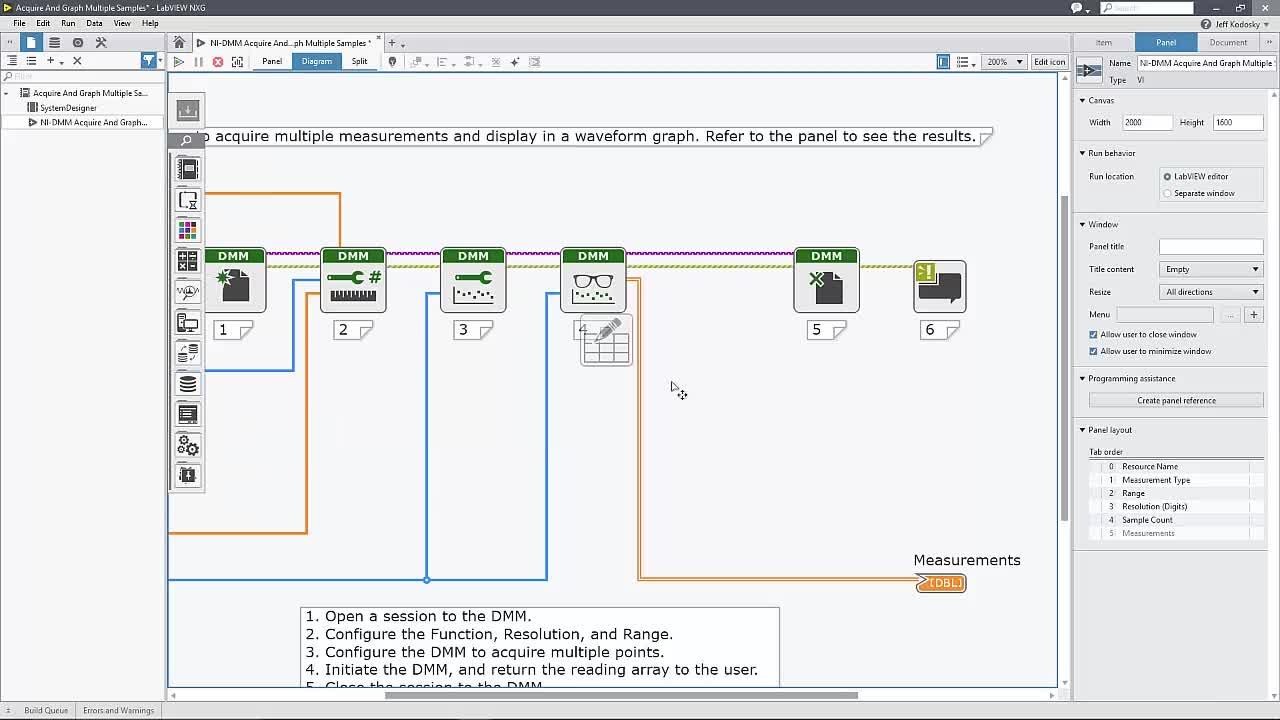Open the Data Types color grid palette
1280x720 pixels.
(x=187, y=230)
